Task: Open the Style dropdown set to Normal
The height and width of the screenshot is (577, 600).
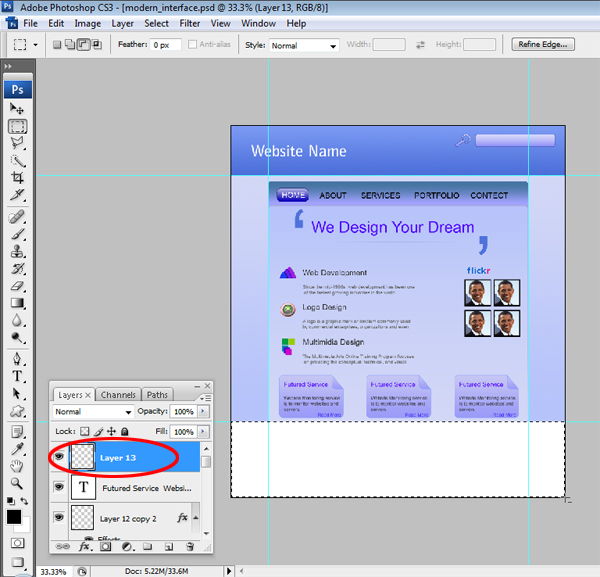Action: point(304,46)
